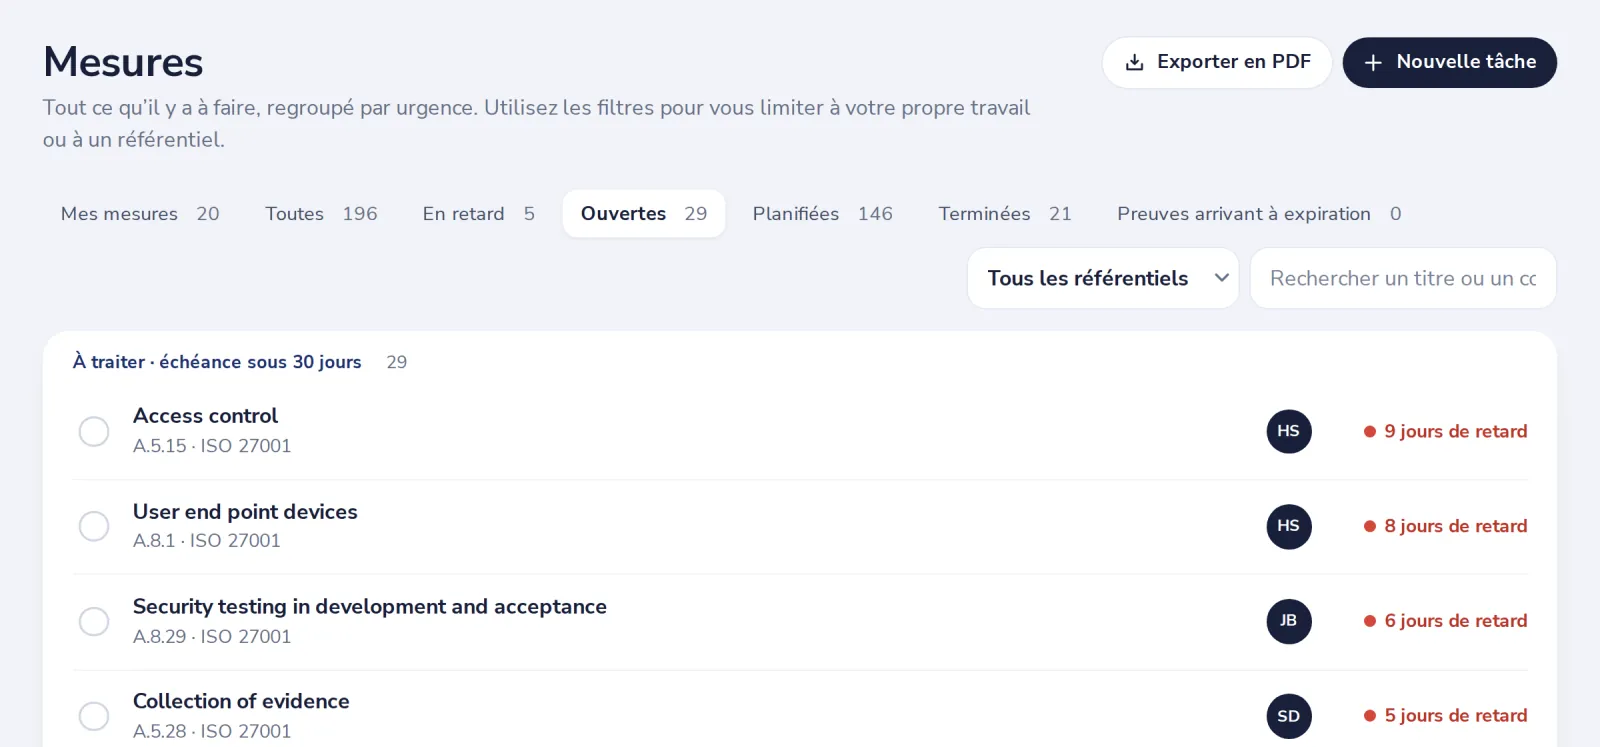Open Preuves arrivant à expiration tab
Viewport: 1600px width, 747px height.
(x=1259, y=214)
